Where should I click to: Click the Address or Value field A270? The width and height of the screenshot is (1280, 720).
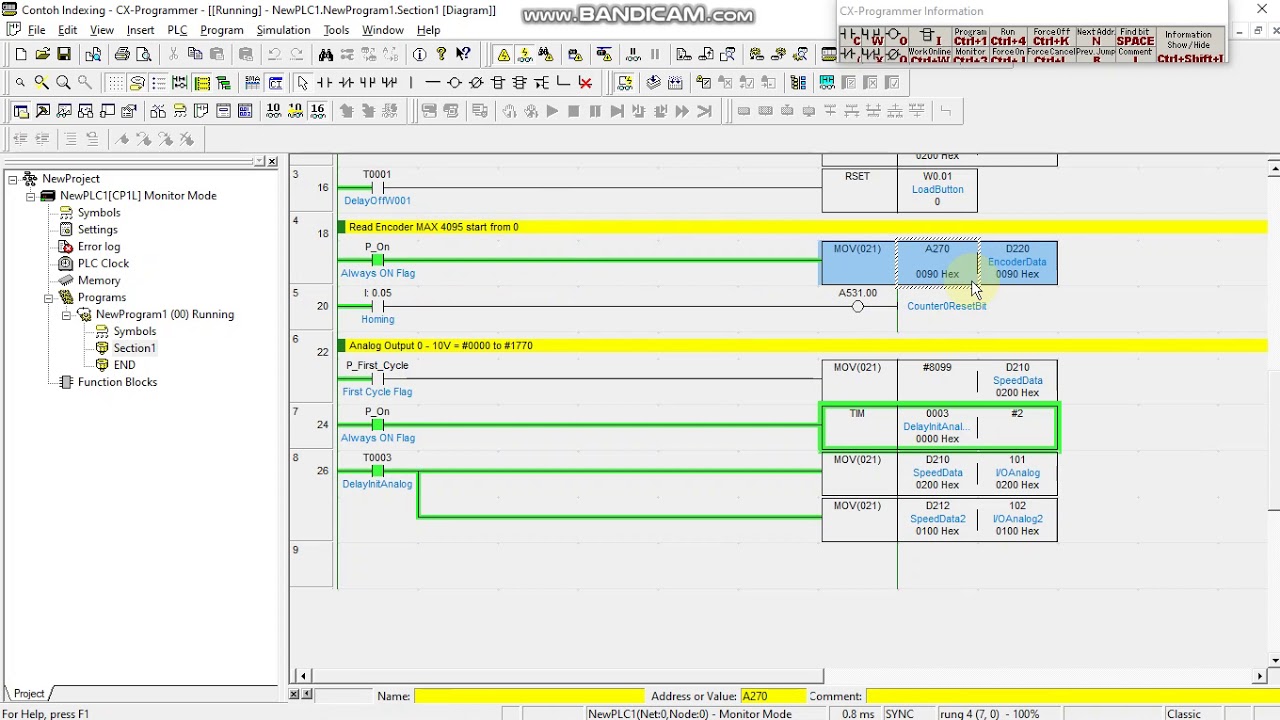772,696
